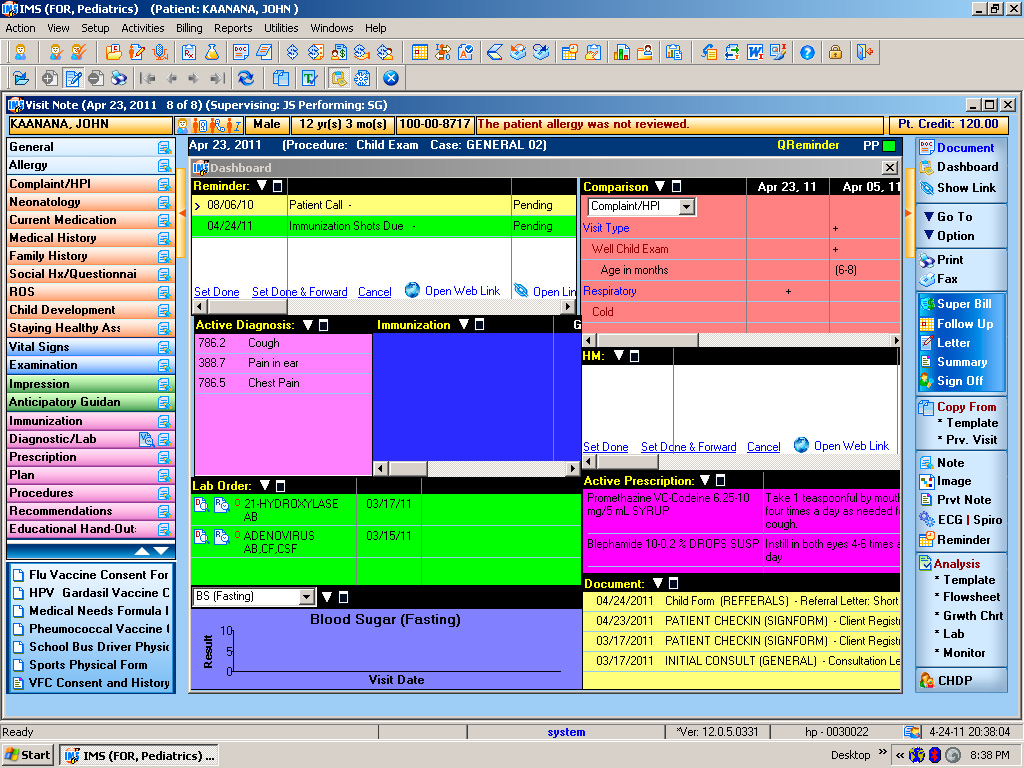Click the microphone dictation toolbar icon
Screen dimensions: 1024x768
click(x=160, y=52)
